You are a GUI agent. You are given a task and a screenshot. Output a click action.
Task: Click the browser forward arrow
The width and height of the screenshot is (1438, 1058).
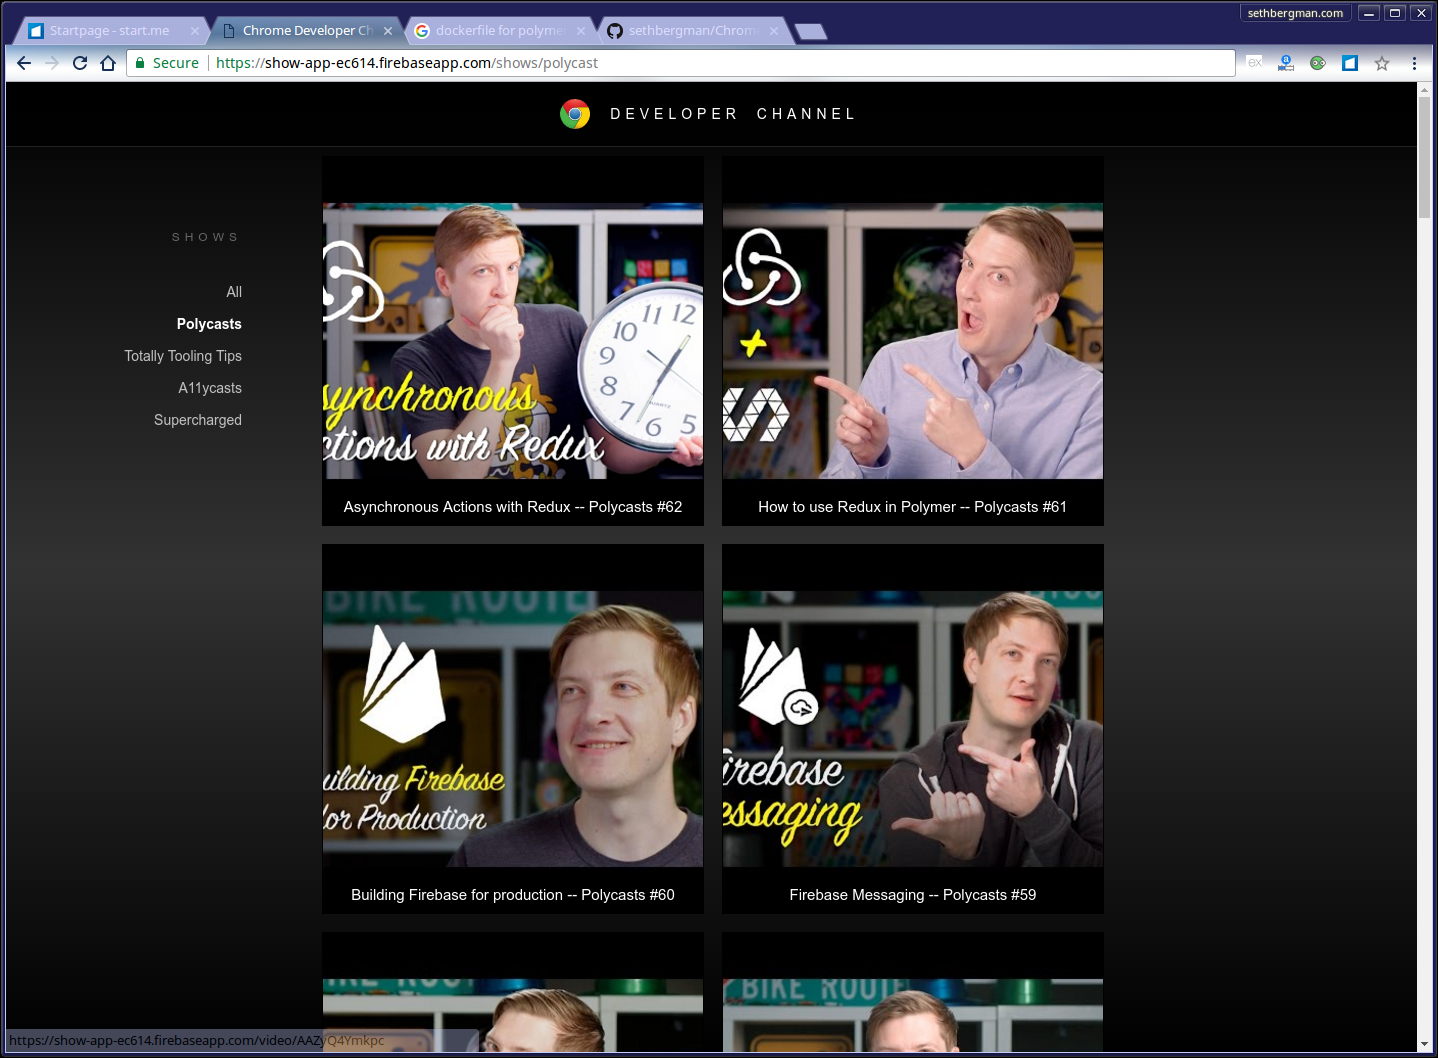point(52,63)
